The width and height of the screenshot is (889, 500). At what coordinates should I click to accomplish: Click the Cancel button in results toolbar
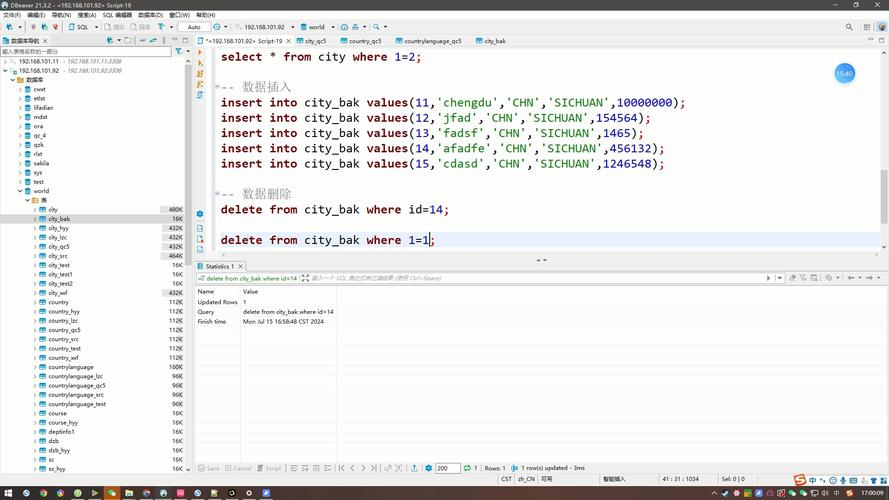[238, 468]
